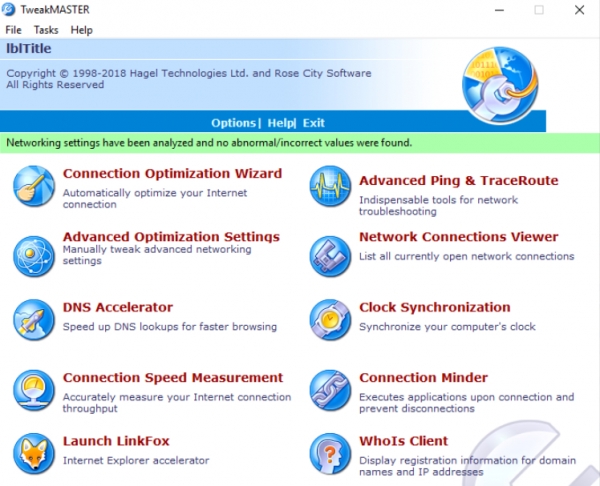Image resolution: width=600 pixels, height=486 pixels.
Task: Click the Clock Synchronization watch icon
Action: pyautogui.click(x=330, y=320)
